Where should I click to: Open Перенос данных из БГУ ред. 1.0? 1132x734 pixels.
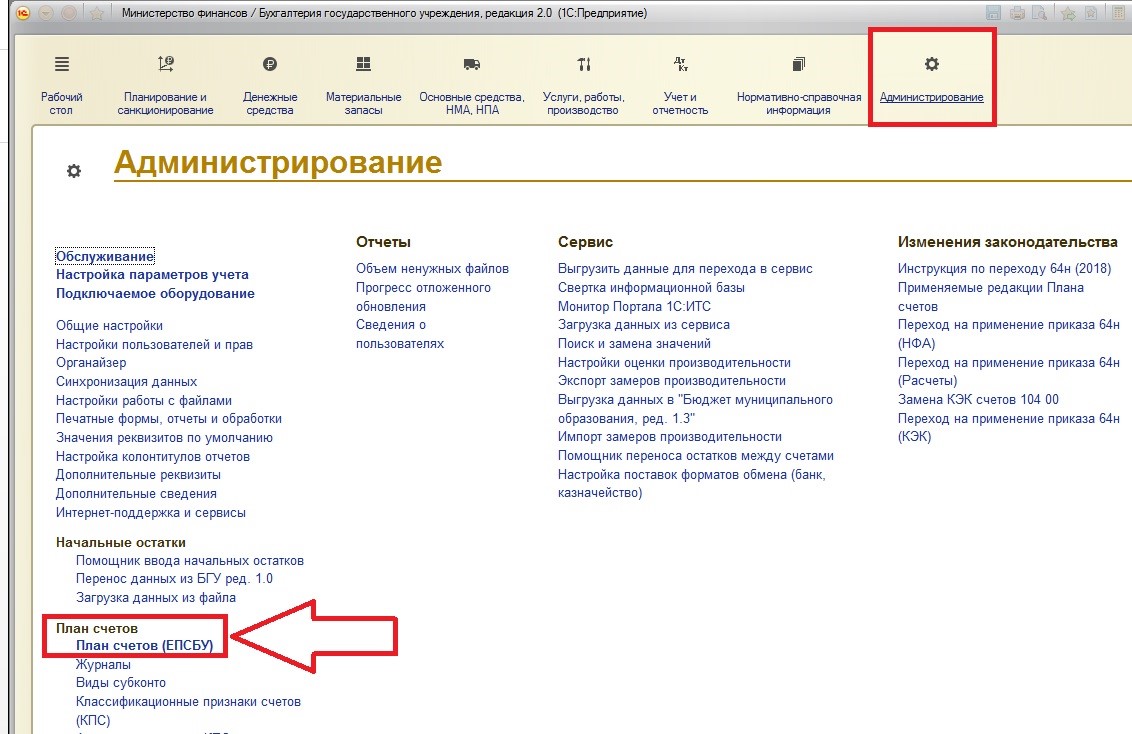(174, 579)
